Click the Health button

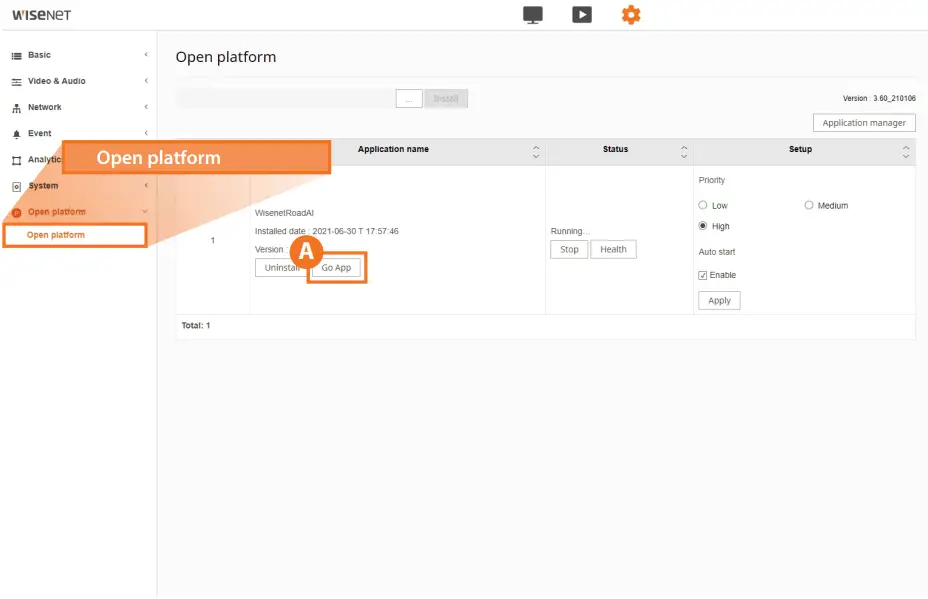pos(613,249)
